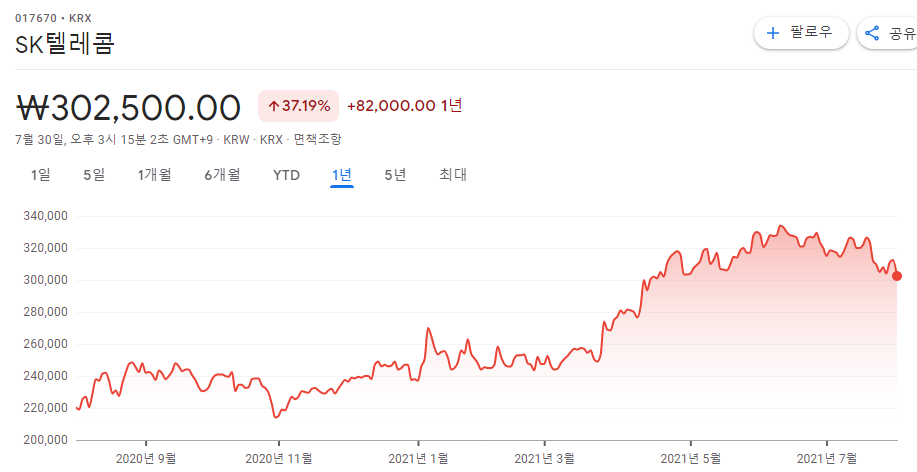Click the 017670 • KRX ticker label
This screenshot has height=472, width=917.
pyautogui.click(x=53, y=18)
